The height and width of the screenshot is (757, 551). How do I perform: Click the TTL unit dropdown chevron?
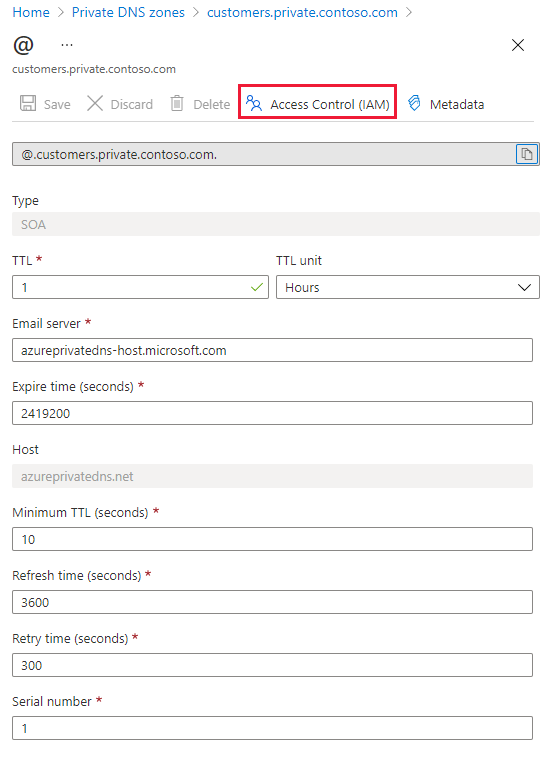point(524,288)
